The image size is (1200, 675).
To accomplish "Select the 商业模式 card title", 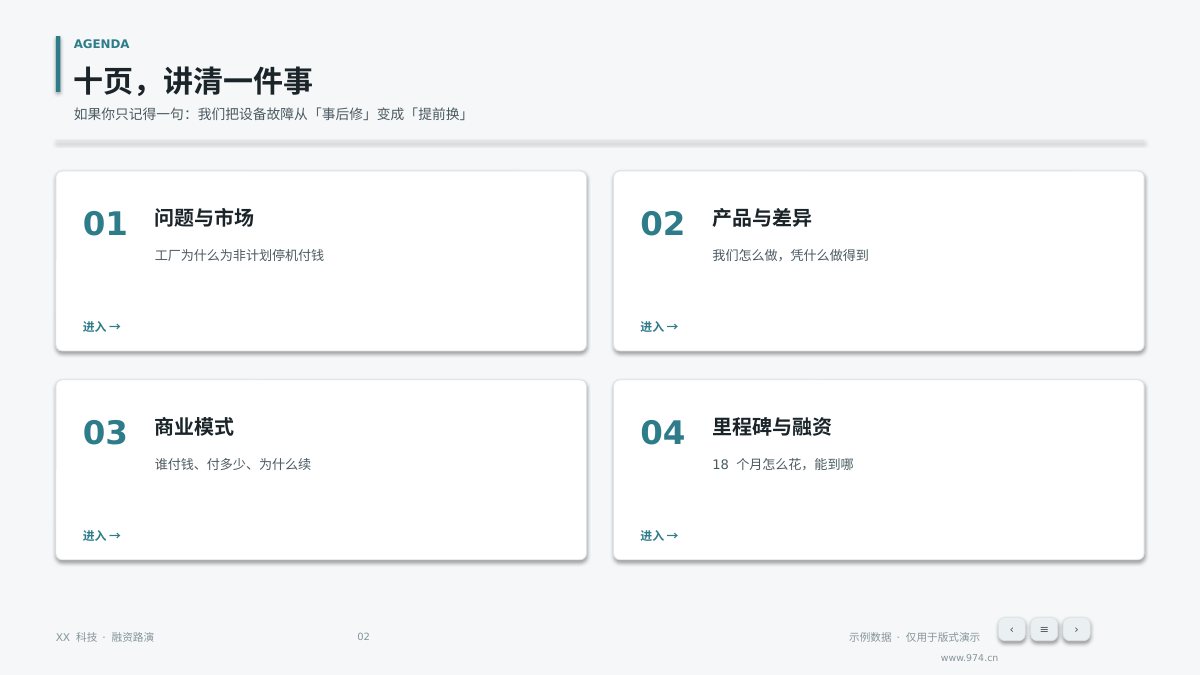I will pos(194,427).
